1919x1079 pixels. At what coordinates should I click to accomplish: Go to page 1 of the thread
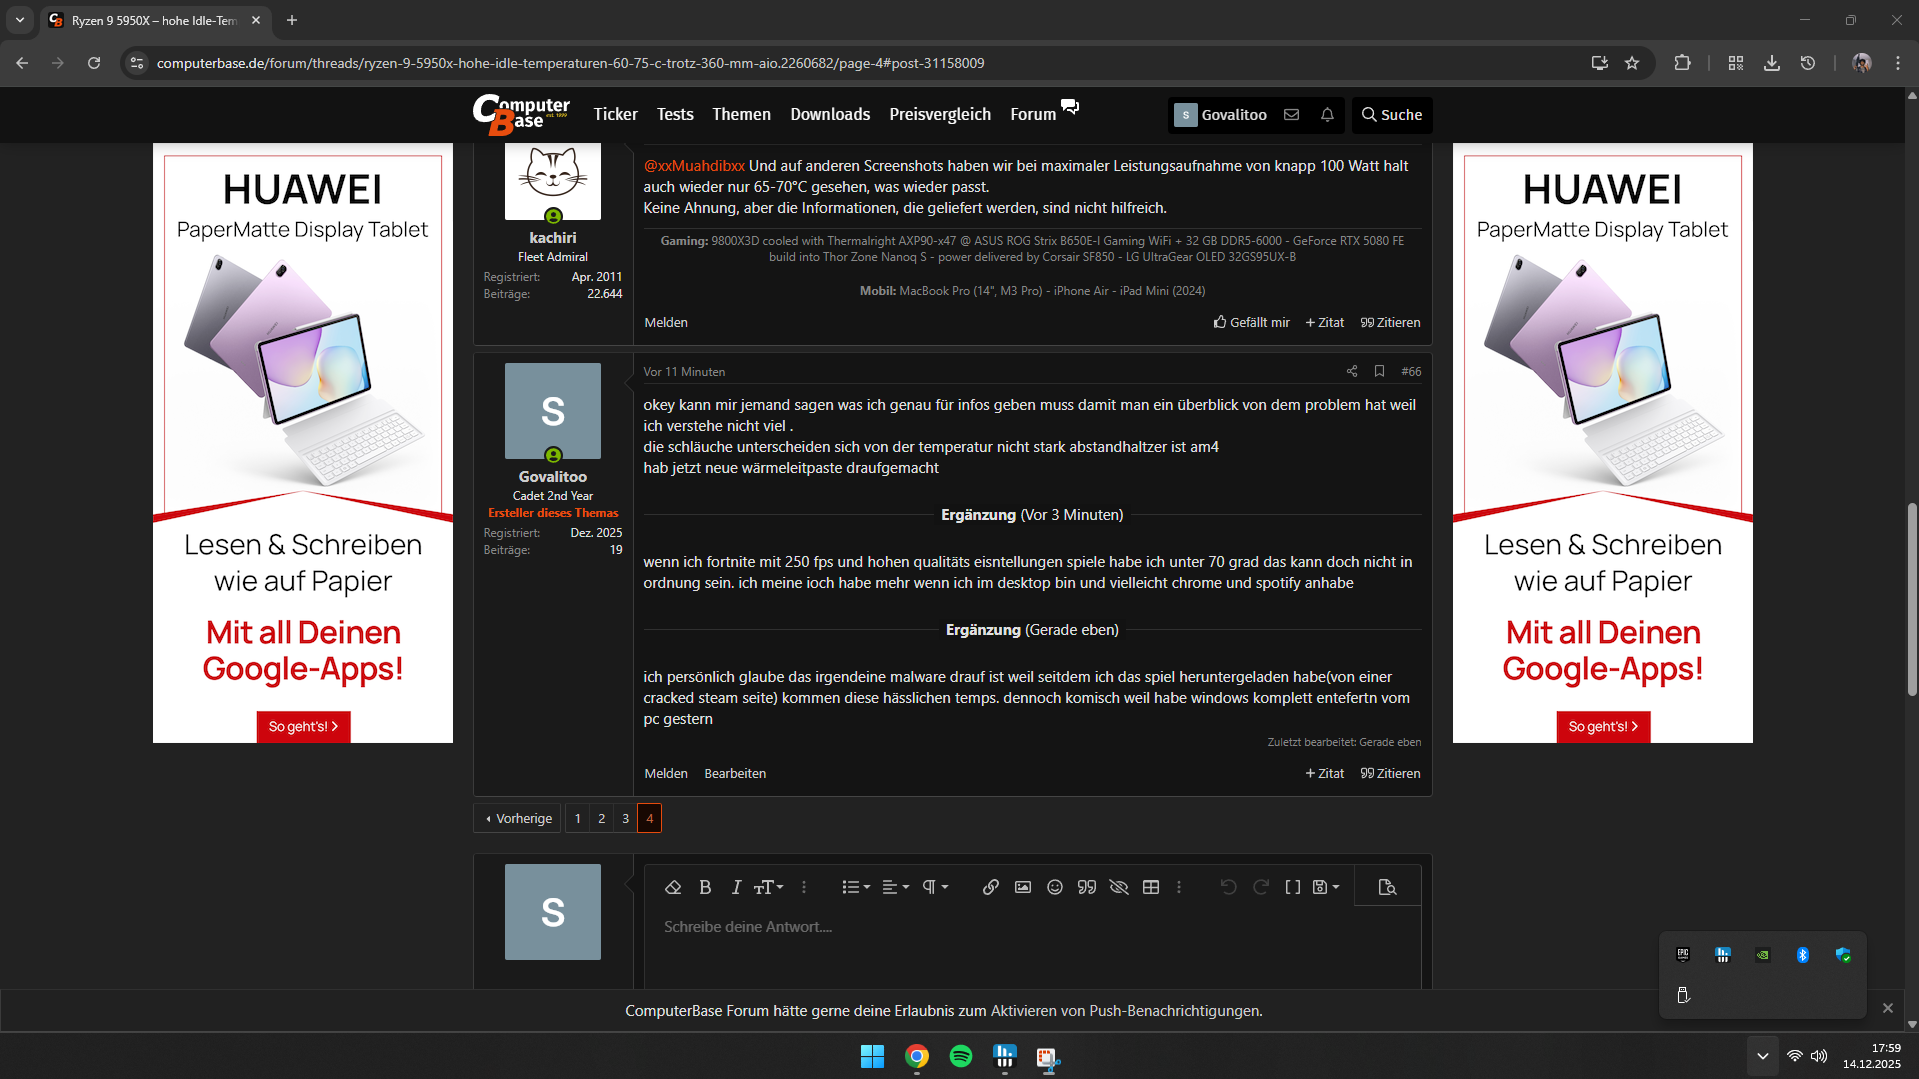[x=578, y=818]
